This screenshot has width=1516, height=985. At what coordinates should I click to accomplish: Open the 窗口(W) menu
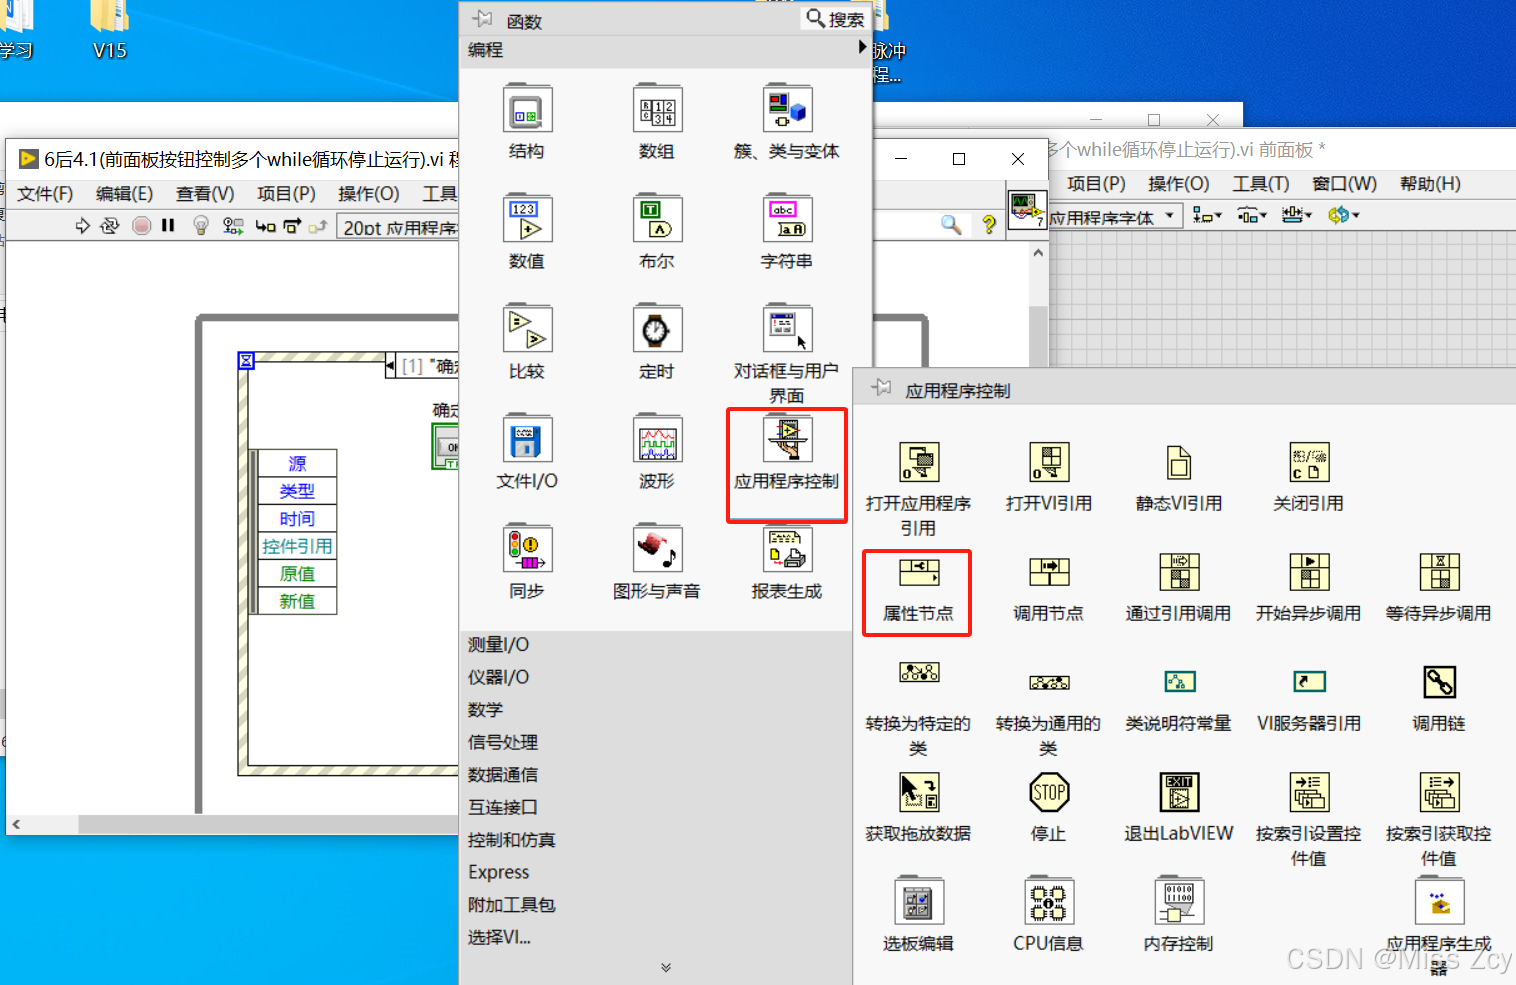[1344, 184]
